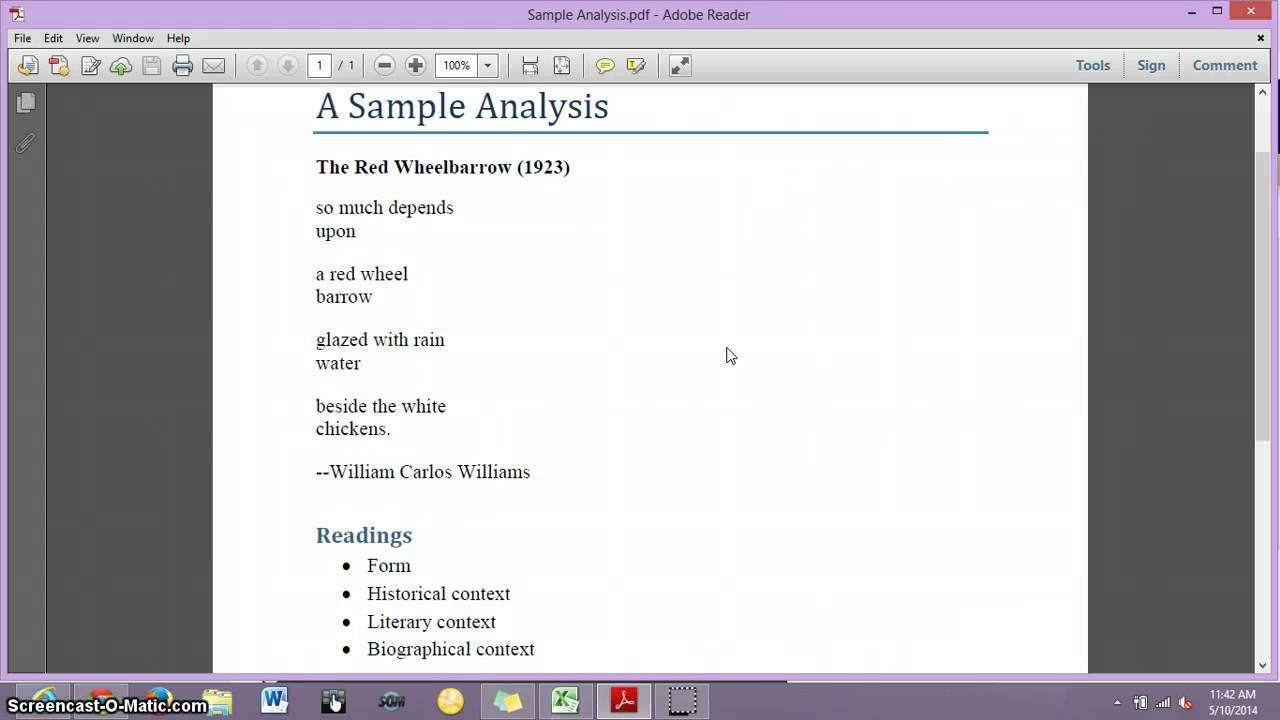Switch to read mode with expand icon
The width and height of the screenshot is (1280, 720).
[680, 66]
